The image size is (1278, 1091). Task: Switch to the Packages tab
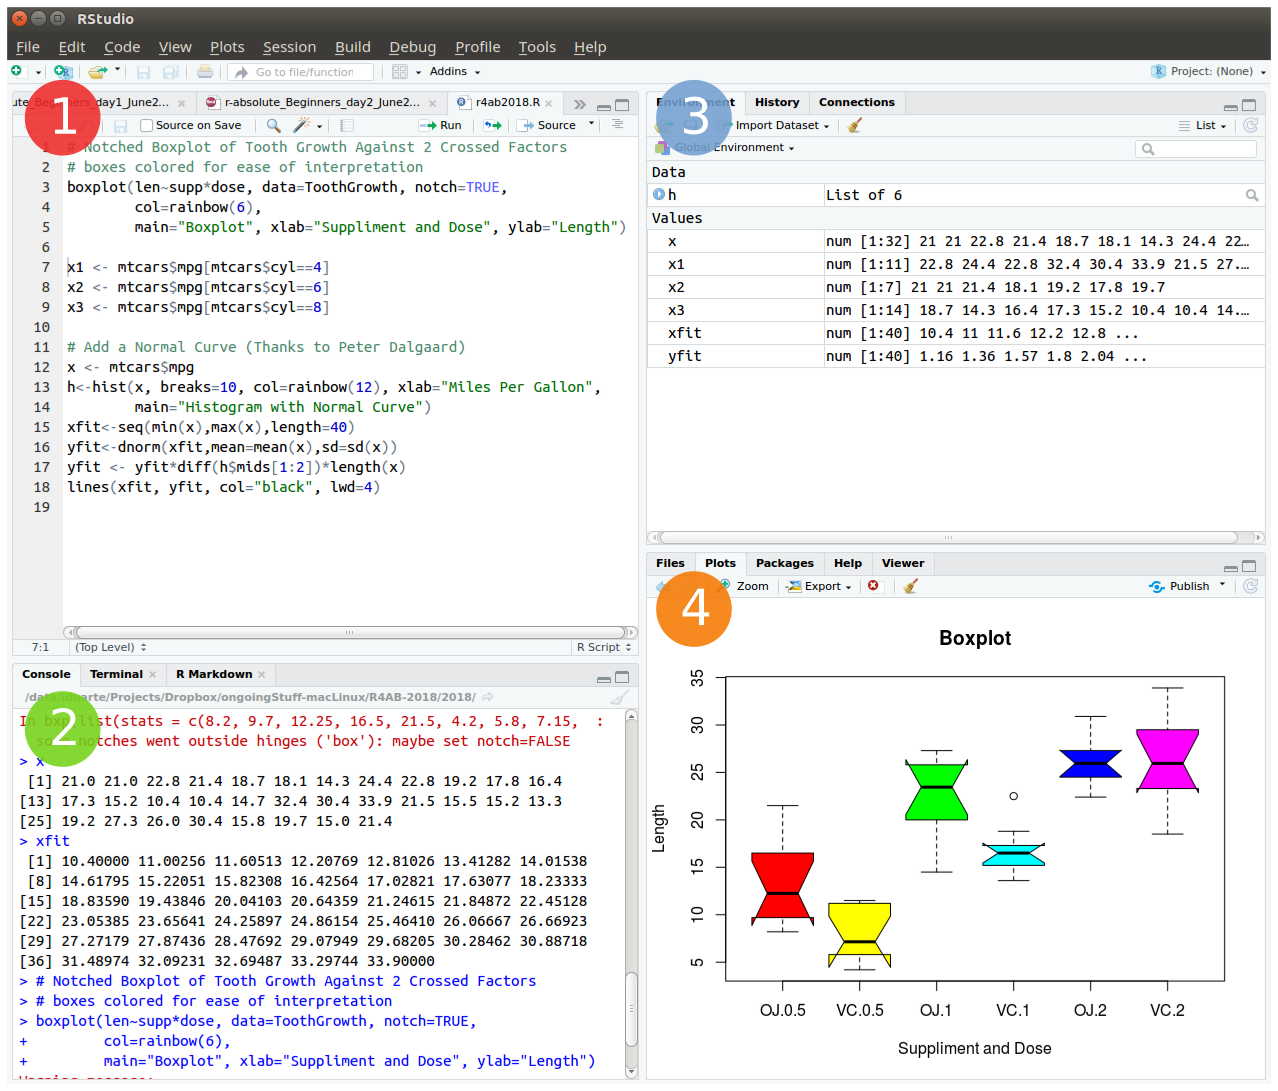(784, 563)
